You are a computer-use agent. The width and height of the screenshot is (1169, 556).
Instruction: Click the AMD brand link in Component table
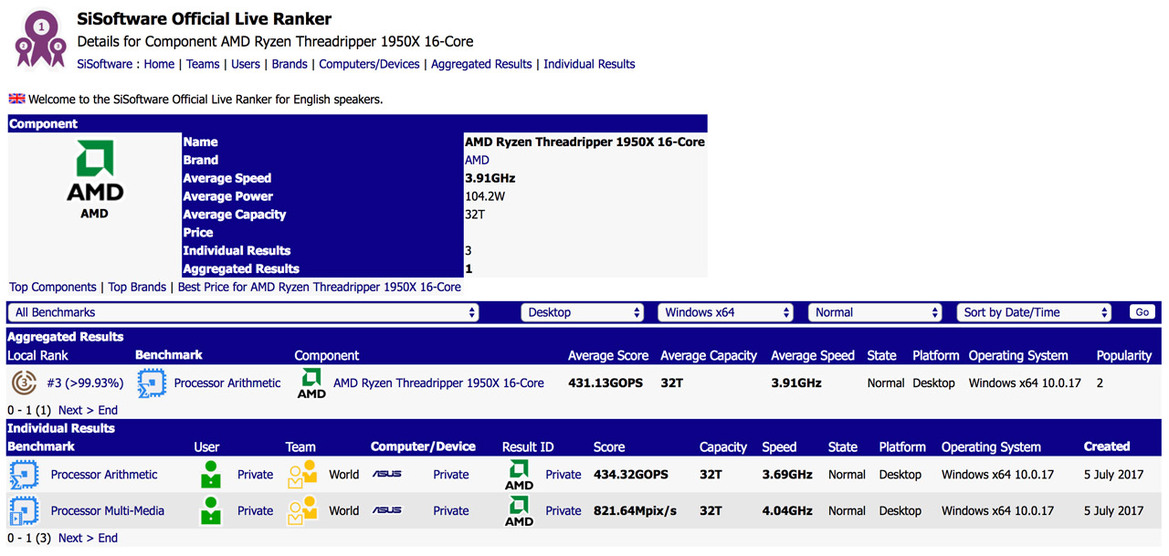477,160
